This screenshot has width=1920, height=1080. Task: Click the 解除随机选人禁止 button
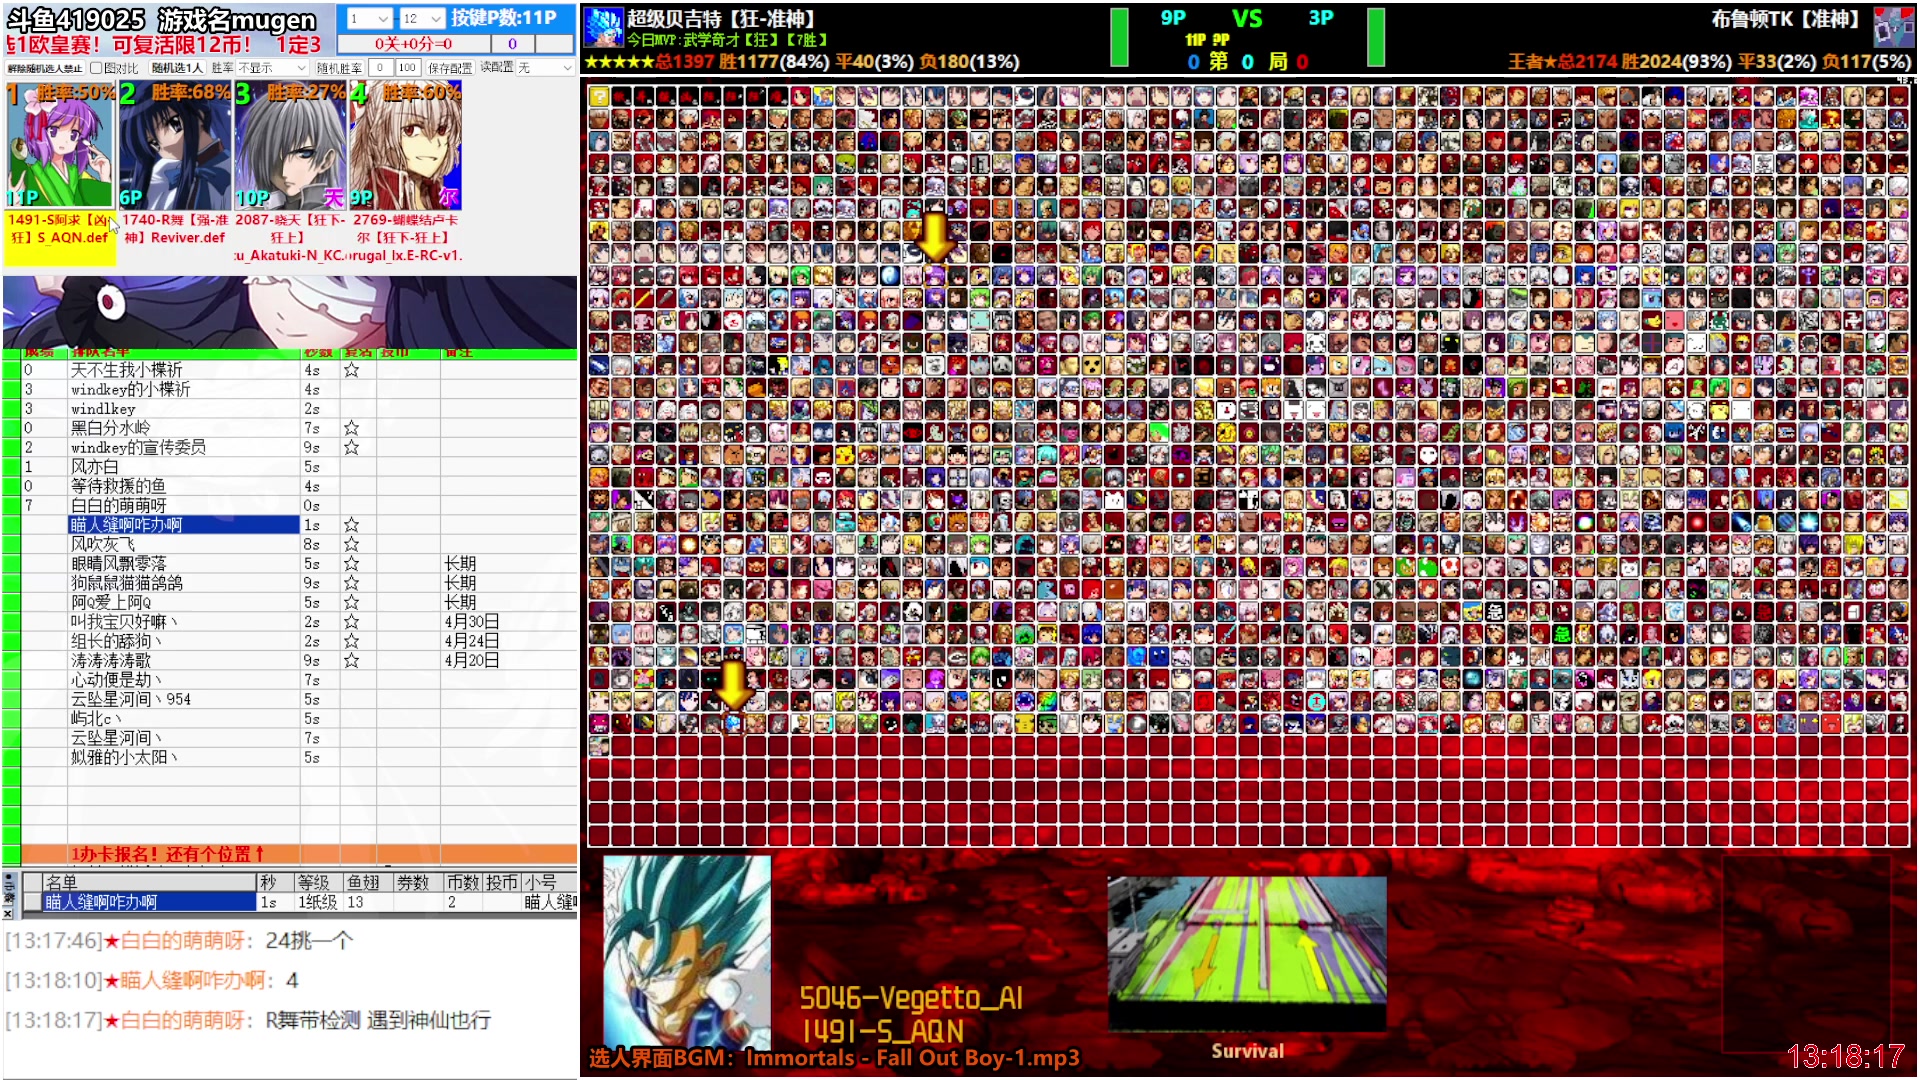coord(45,68)
